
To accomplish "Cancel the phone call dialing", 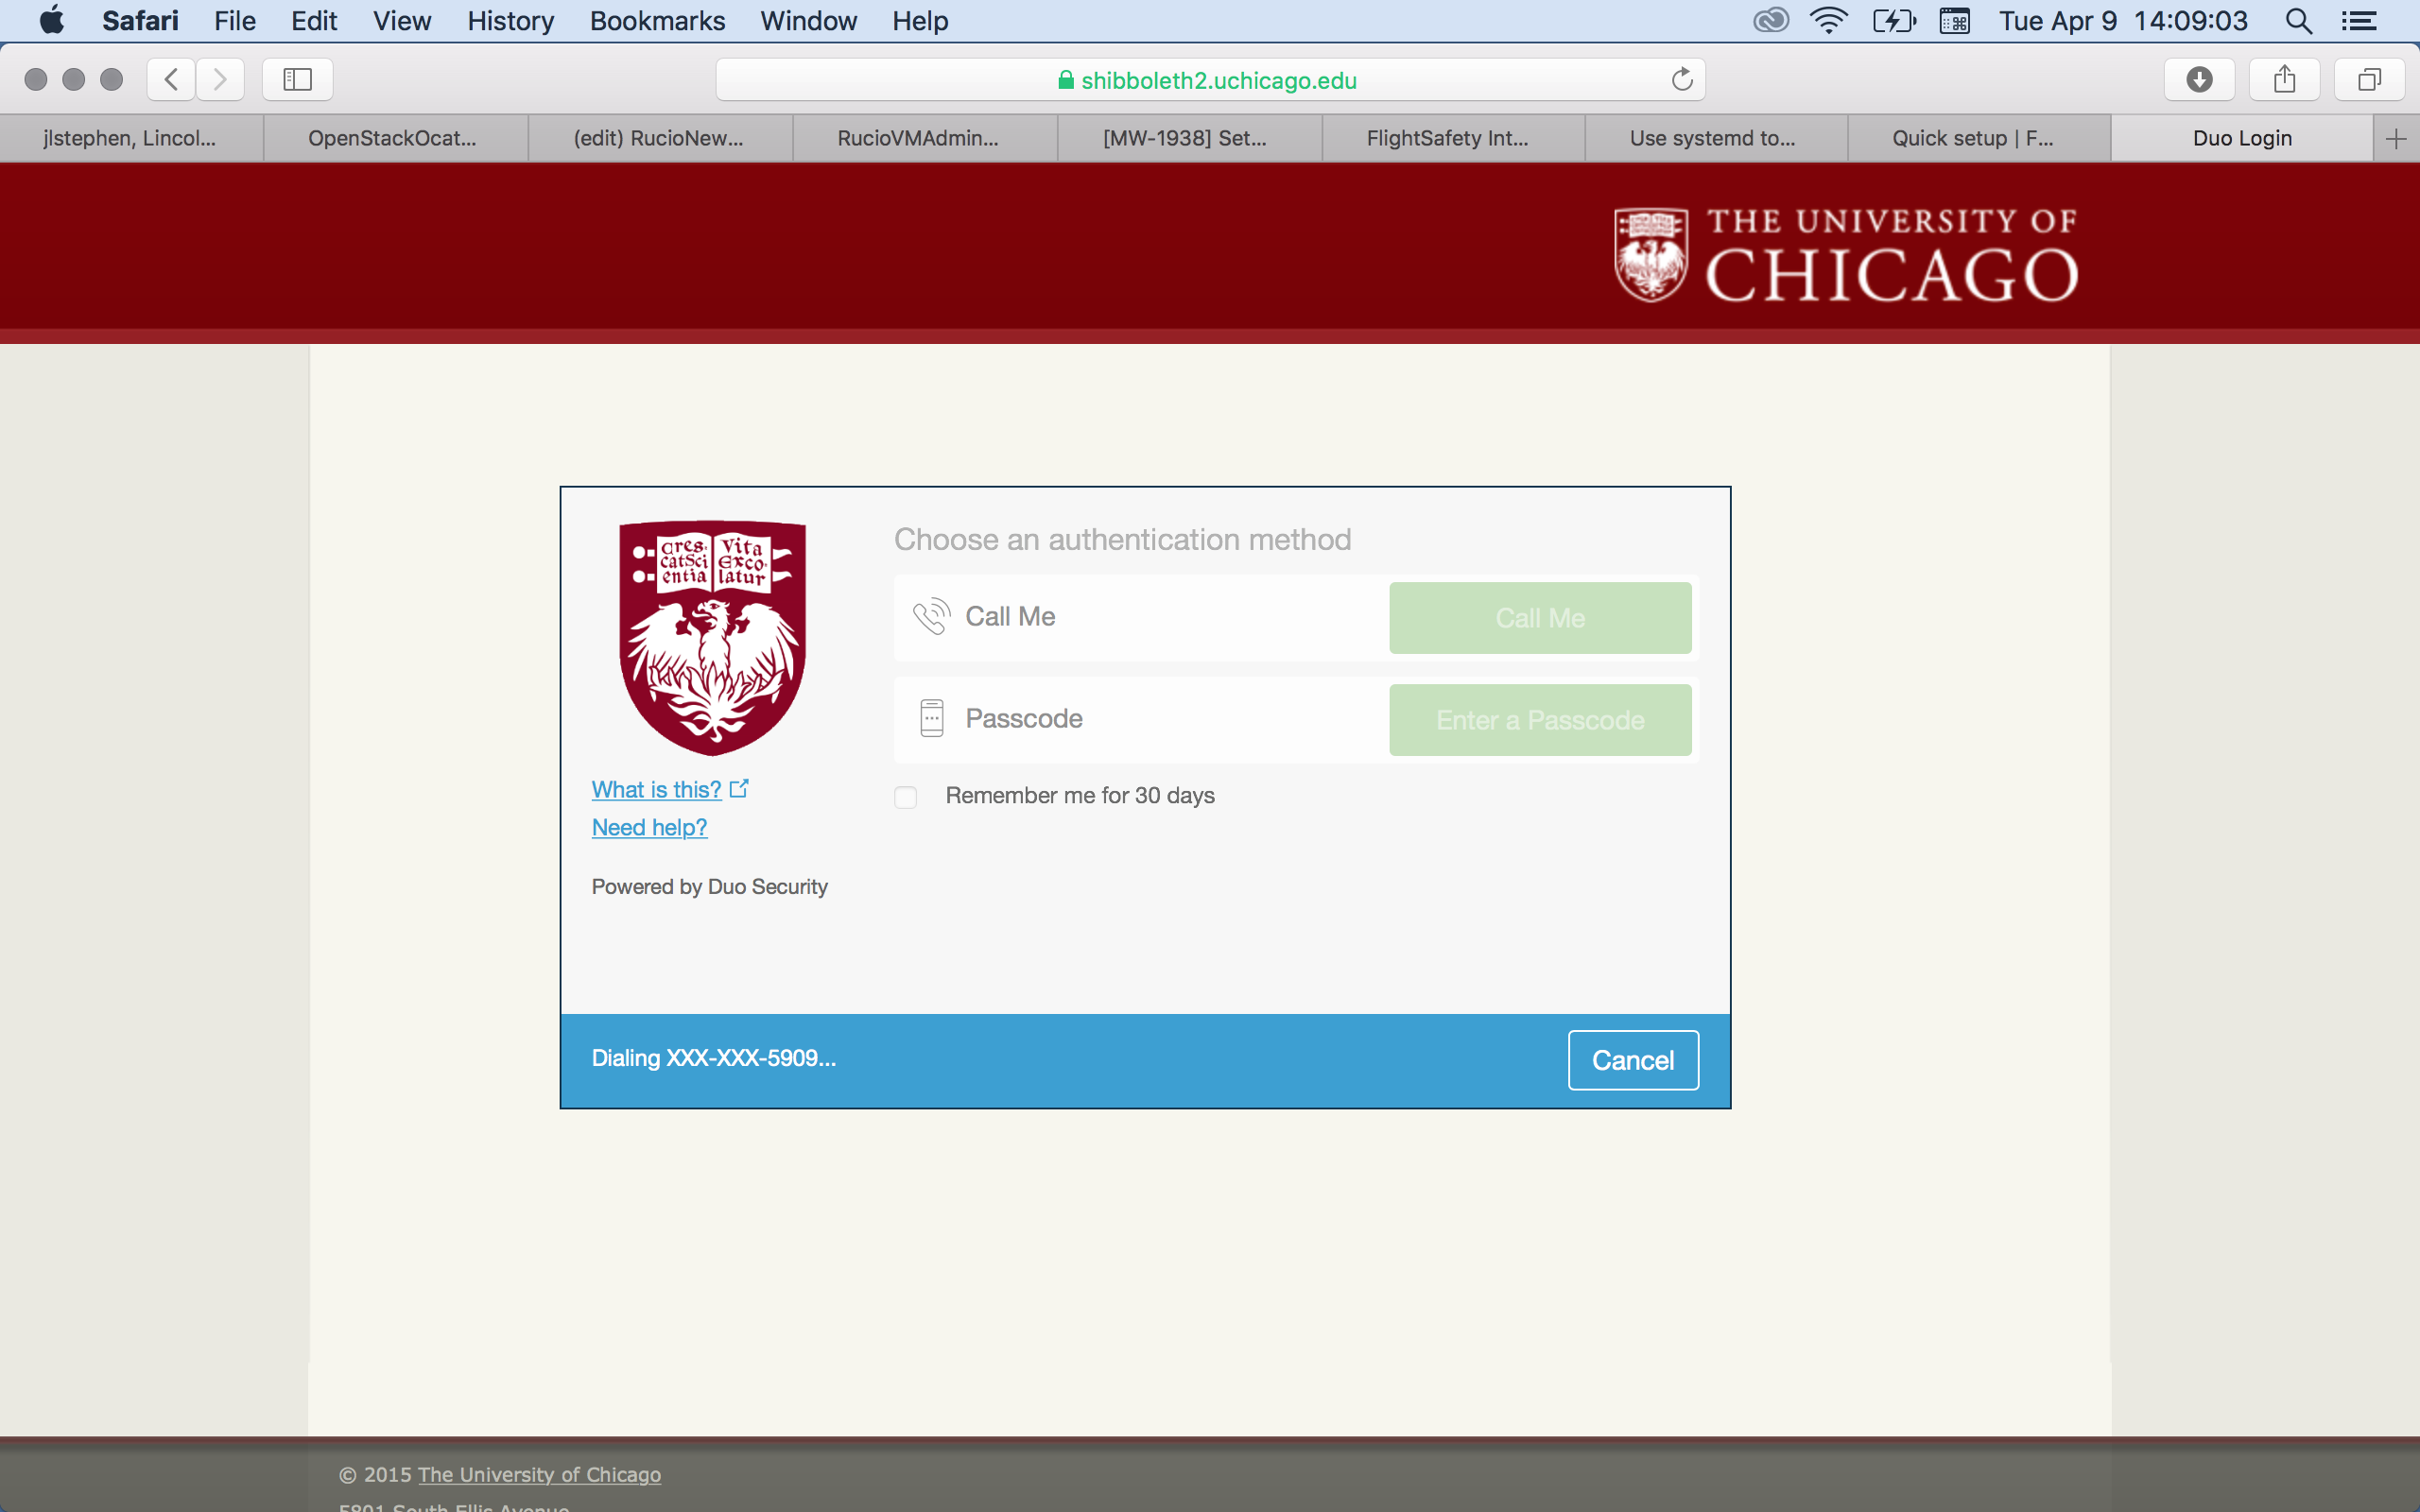I will [x=1632, y=1060].
